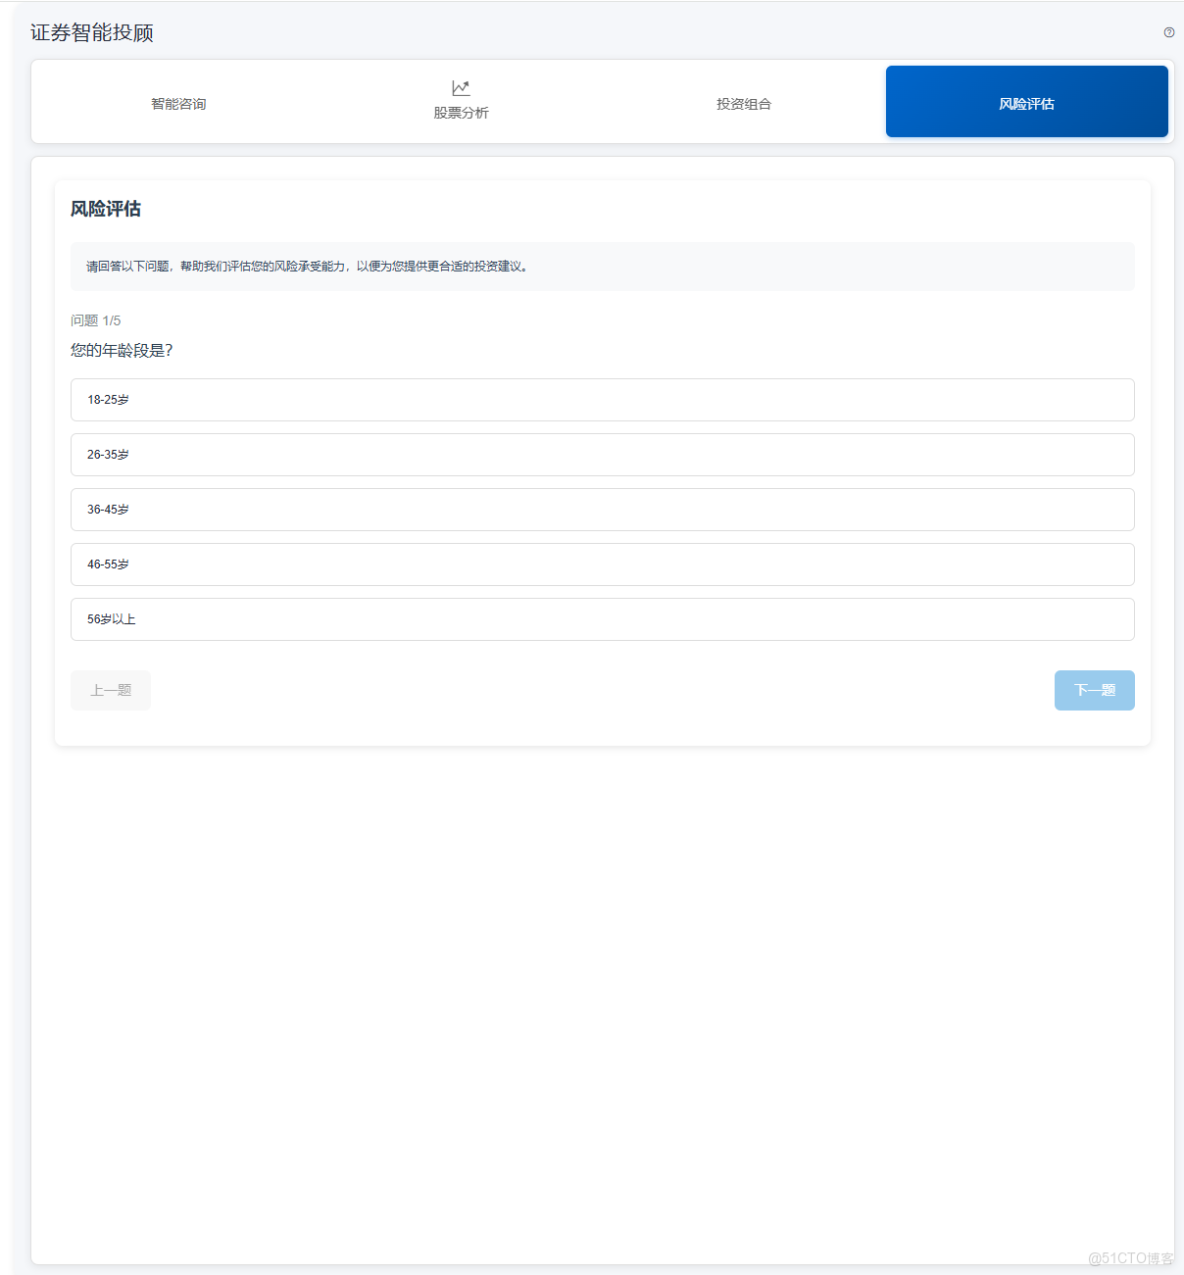This screenshot has width=1184, height=1275.
Task: Select the 26-35岁 age option
Action: [x=602, y=454]
